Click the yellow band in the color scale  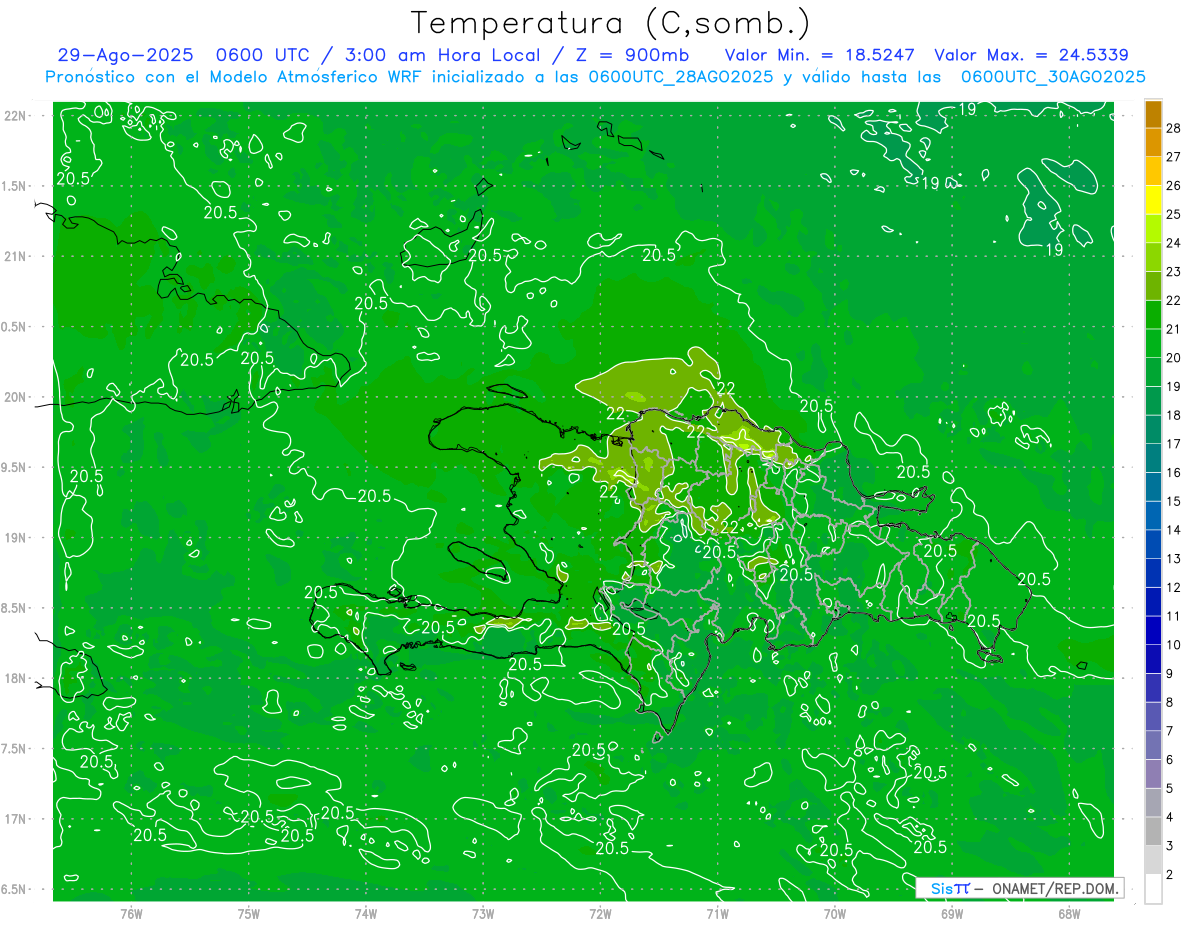click(1153, 199)
